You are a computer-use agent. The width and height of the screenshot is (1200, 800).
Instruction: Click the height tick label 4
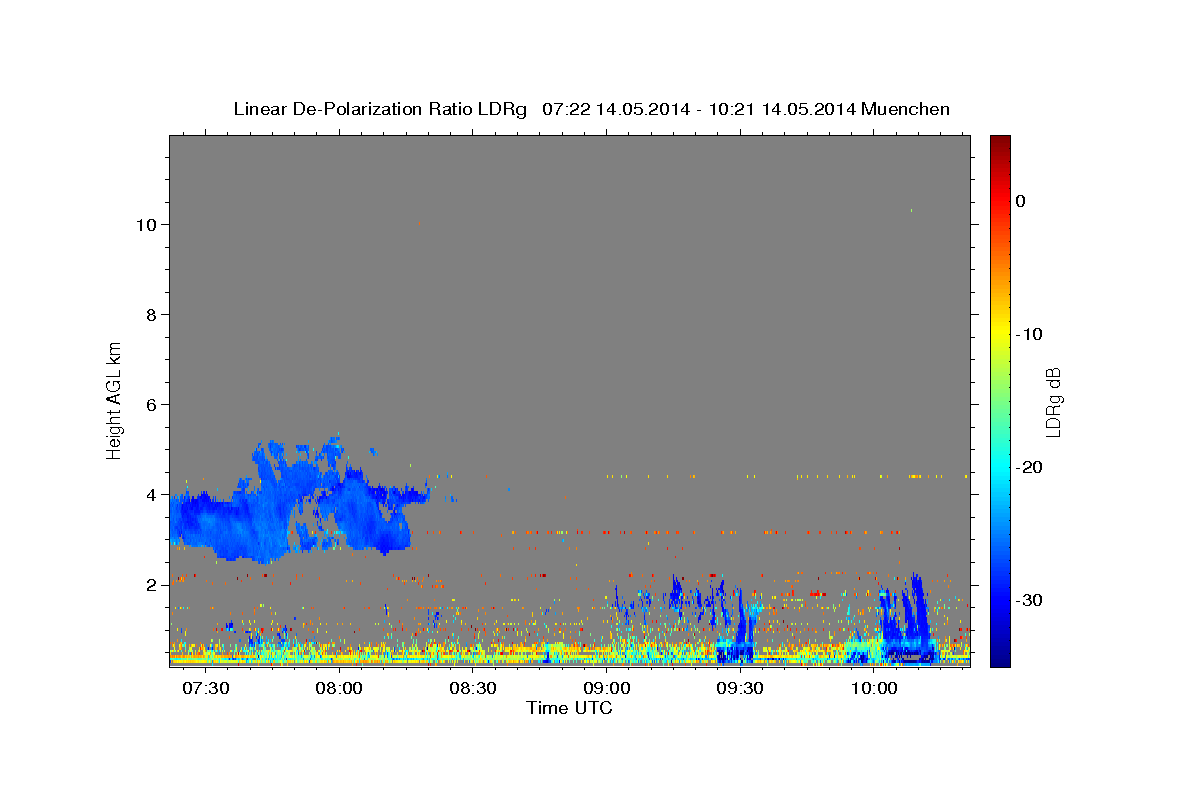tap(152, 495)
